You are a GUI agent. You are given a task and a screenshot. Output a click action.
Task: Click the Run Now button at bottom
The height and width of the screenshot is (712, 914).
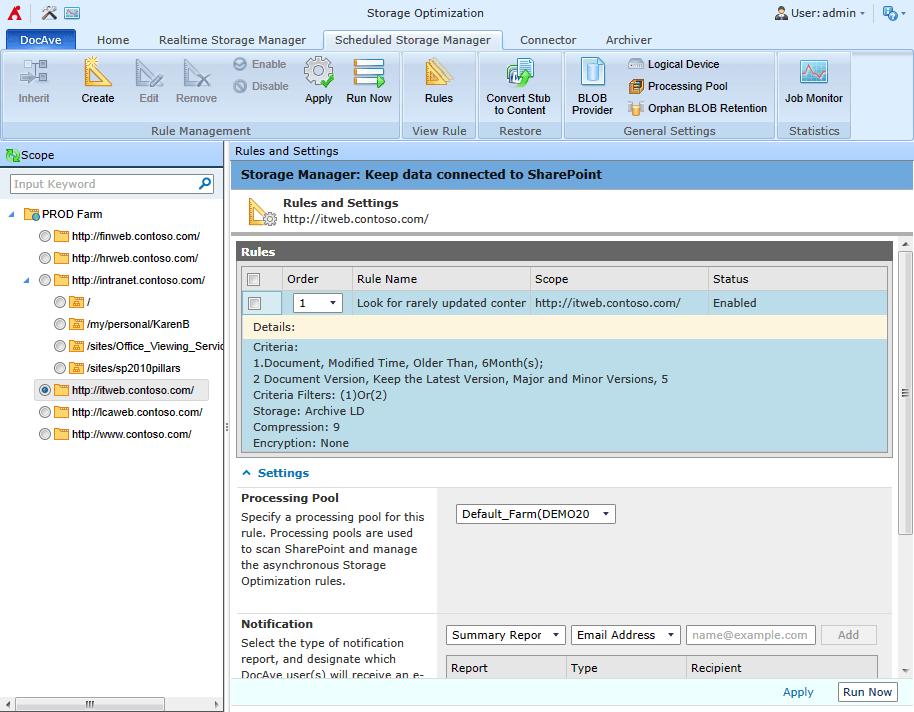[x=866, y=691]
